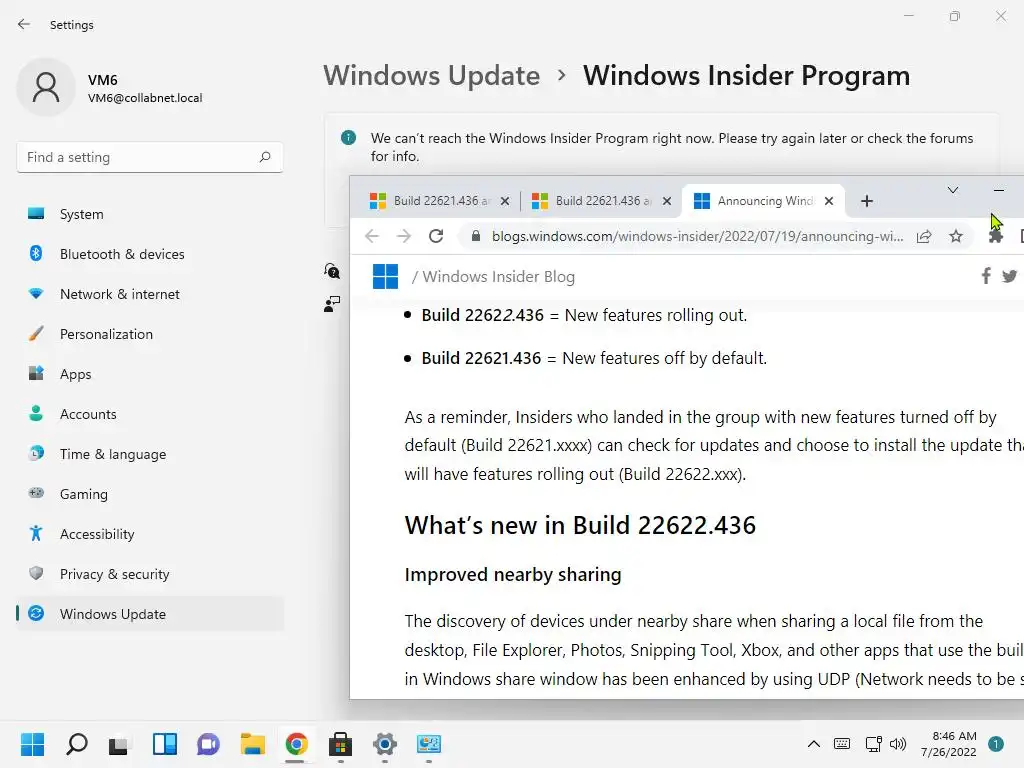Close the second Build 22621.436 tab
Screen dimensions: 1024x768
pyautogui.click(x=667, y=201)
